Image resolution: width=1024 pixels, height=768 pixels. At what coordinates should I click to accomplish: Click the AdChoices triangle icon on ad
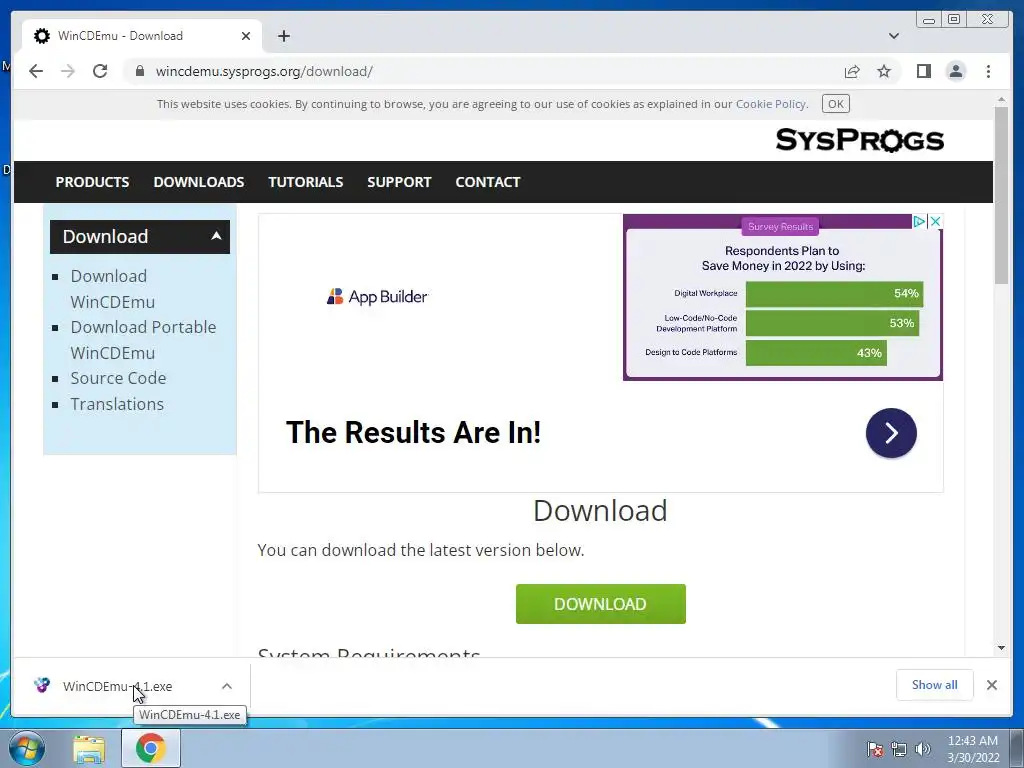pos(919,221)
